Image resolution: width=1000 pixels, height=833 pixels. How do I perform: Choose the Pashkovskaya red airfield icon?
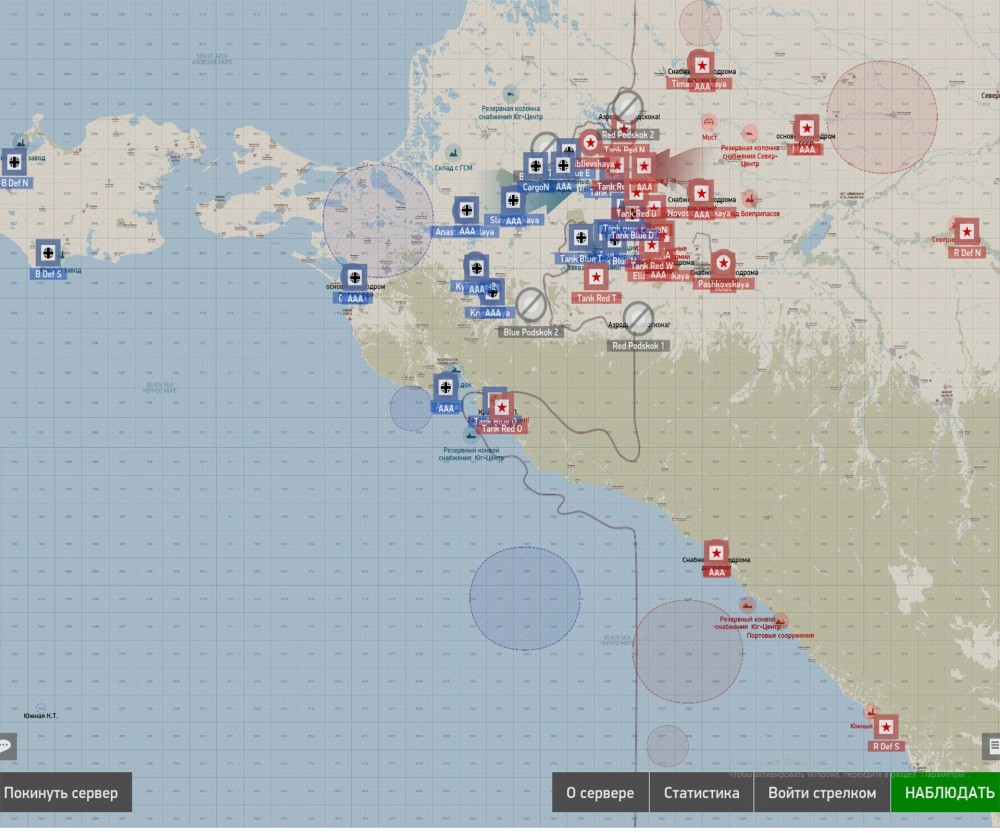click(x=723, y=263)
